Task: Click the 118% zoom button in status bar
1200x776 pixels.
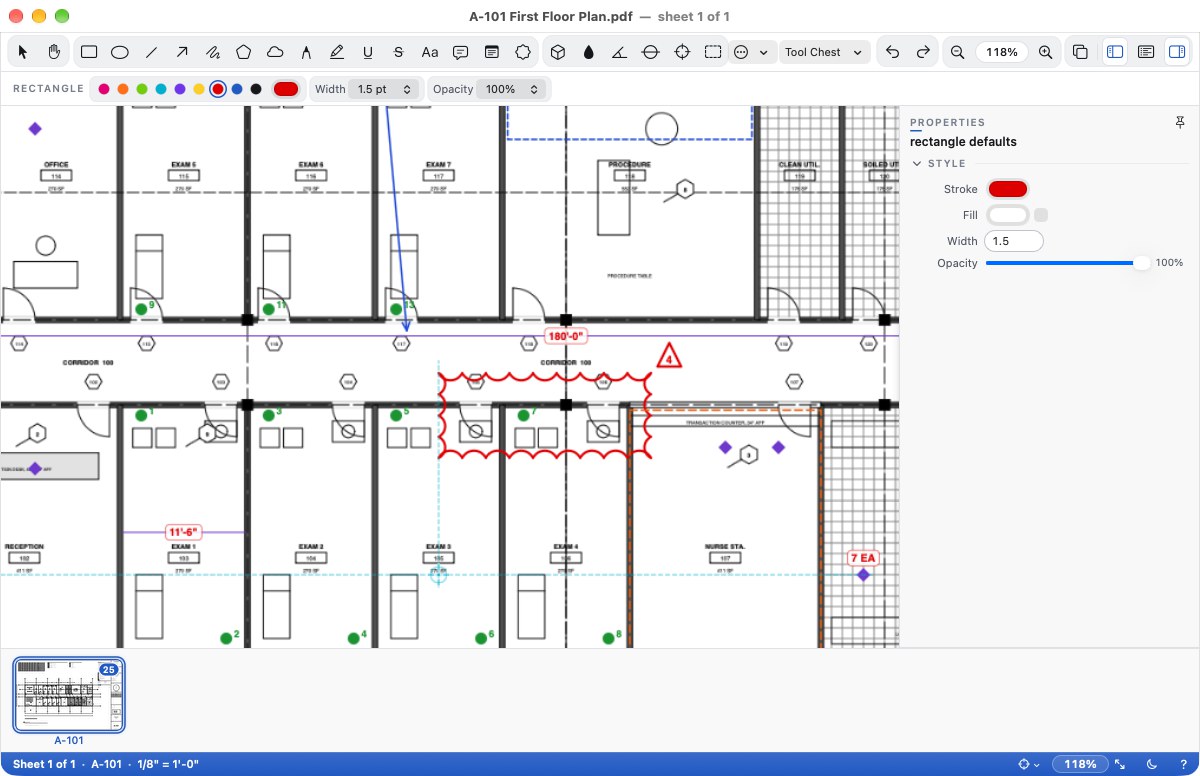Action: click(1080, 764)
